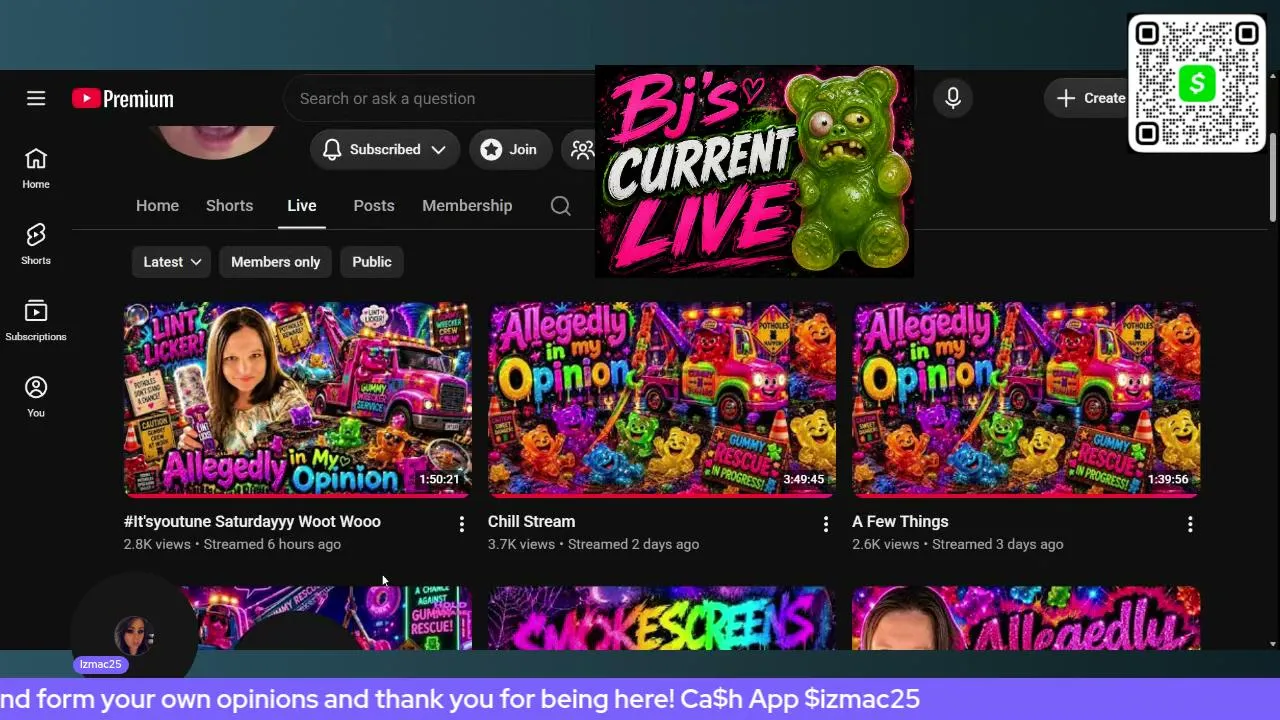Screen dimensions: 1280x720
Task: Open options menu for A Few Things
Action: (x=1190, y=524)
